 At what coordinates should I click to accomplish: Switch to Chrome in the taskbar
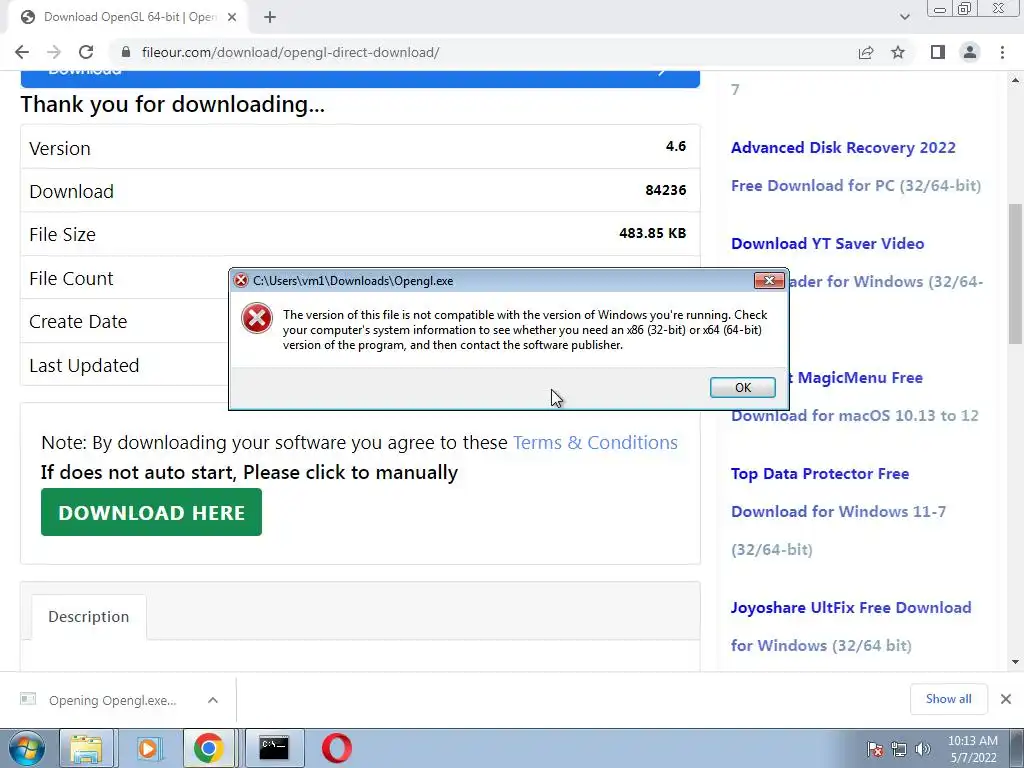(208, 748)
